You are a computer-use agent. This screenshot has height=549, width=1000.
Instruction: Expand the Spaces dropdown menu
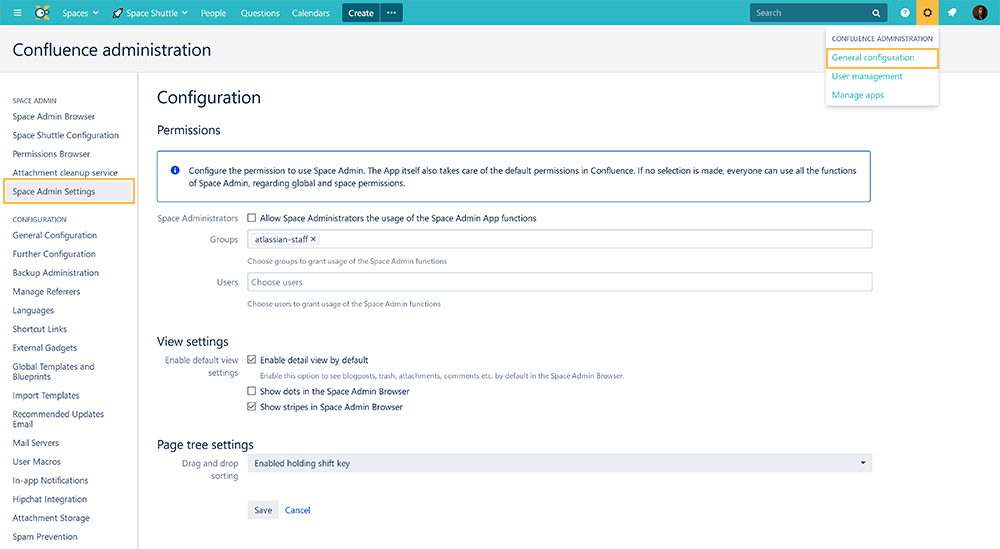(80, 13)
